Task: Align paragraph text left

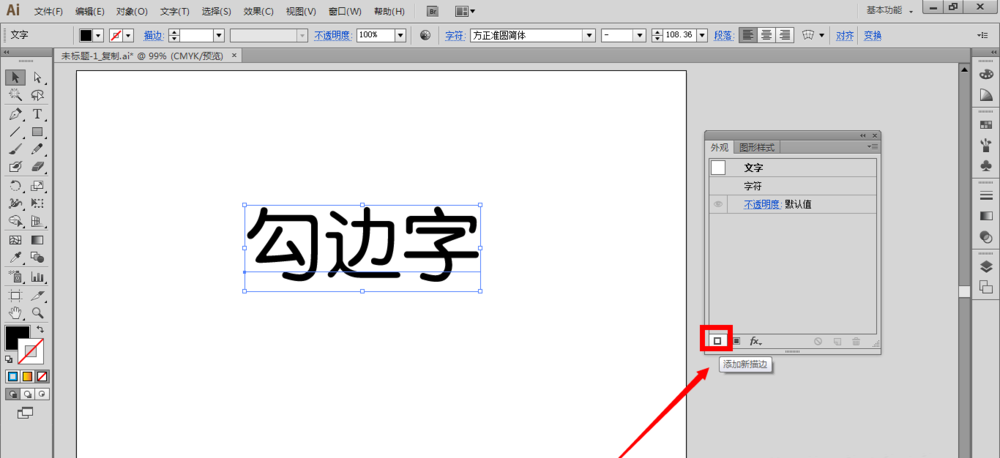Action: 747,35
